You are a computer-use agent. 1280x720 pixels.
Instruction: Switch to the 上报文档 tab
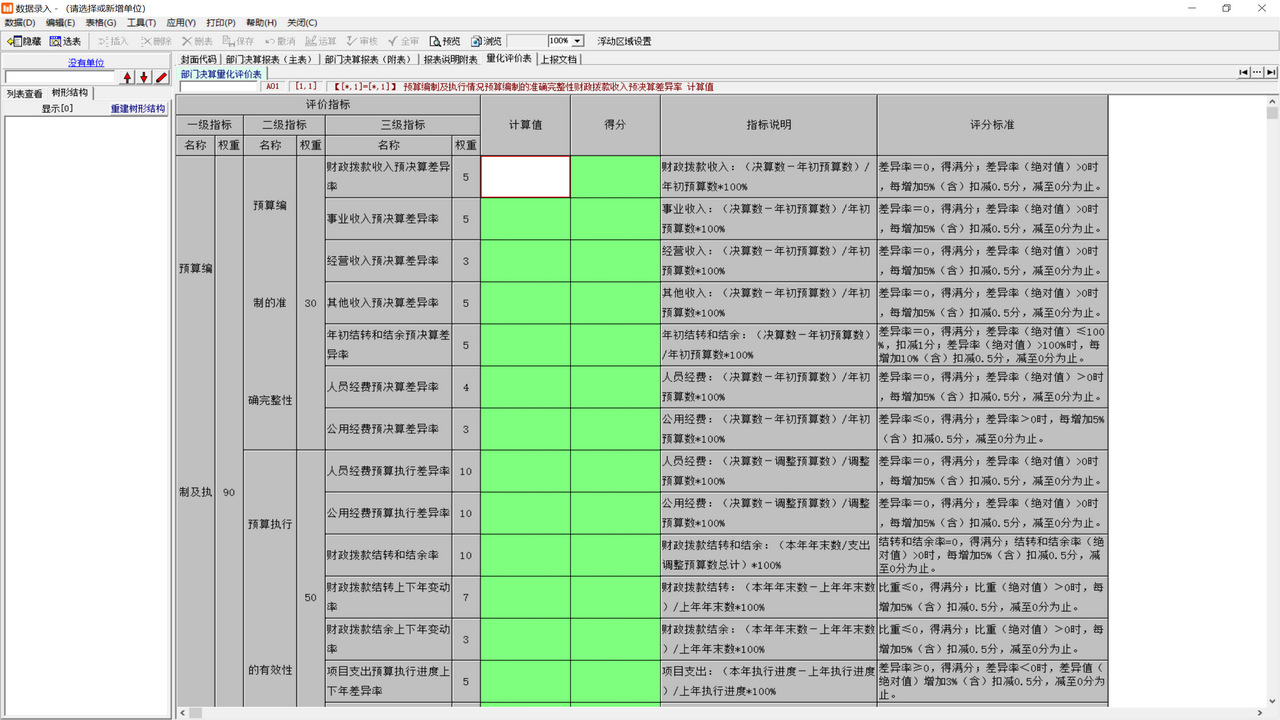(560, 59)
